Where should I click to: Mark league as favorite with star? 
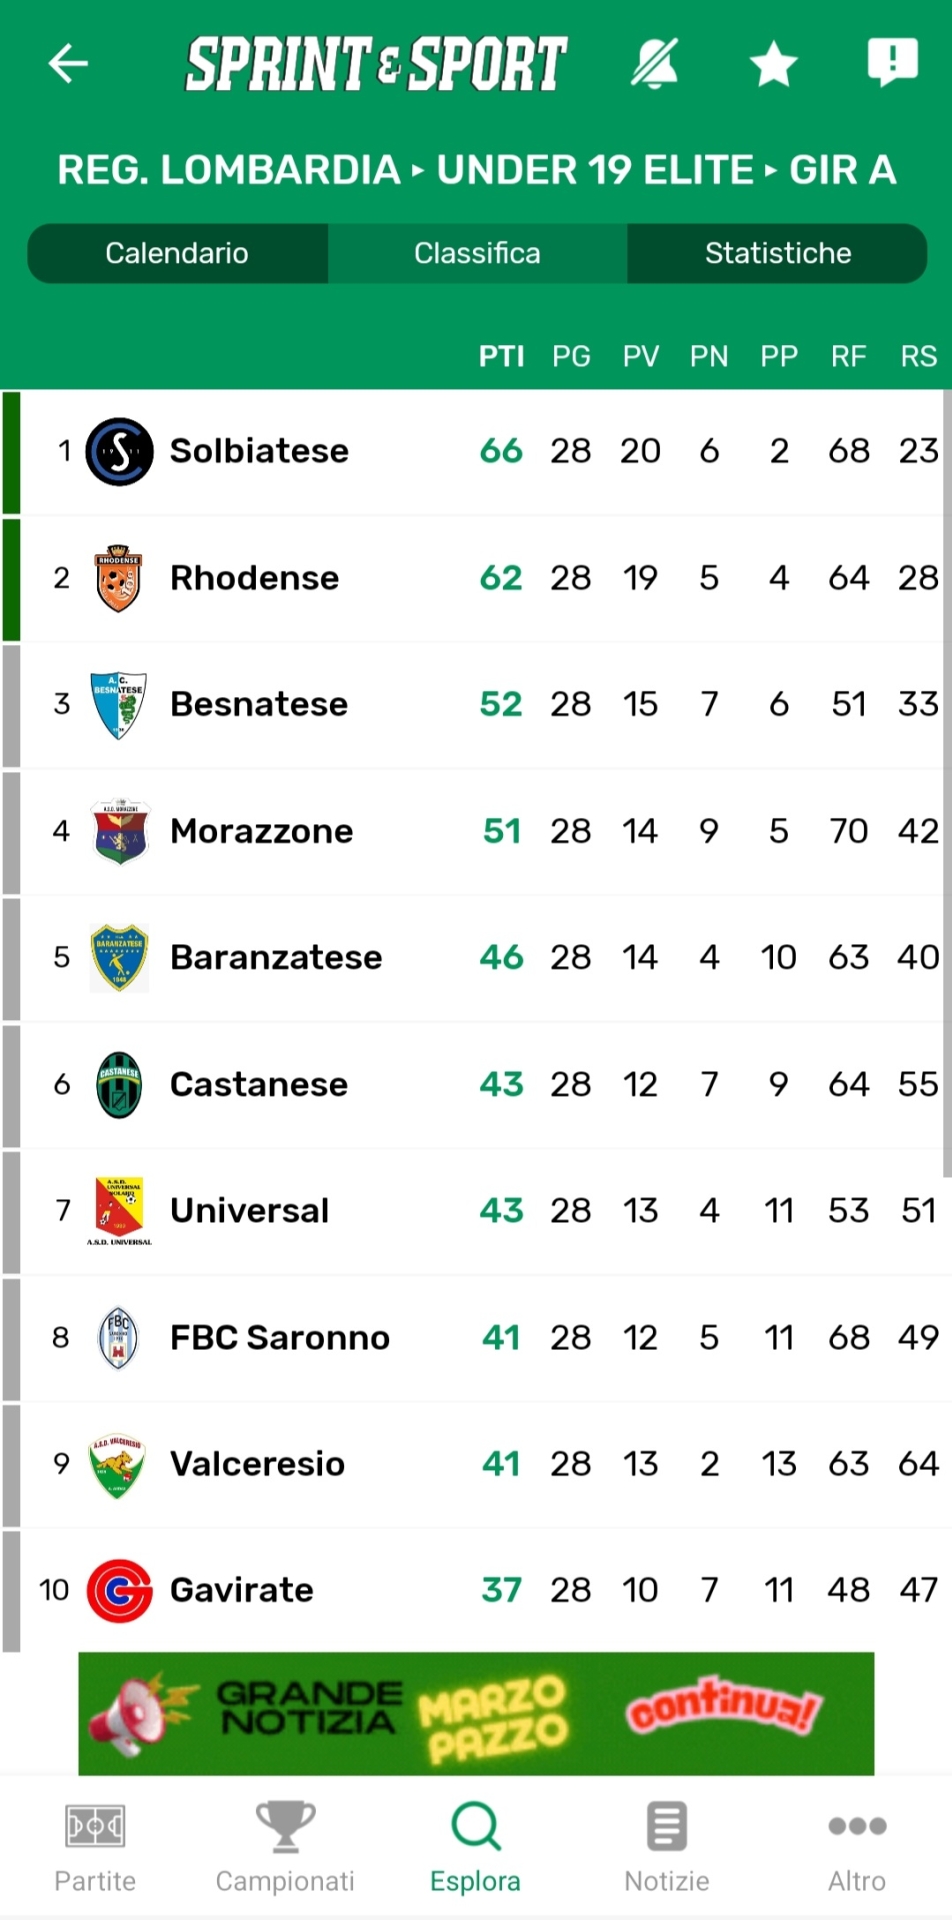pos(773,66)
